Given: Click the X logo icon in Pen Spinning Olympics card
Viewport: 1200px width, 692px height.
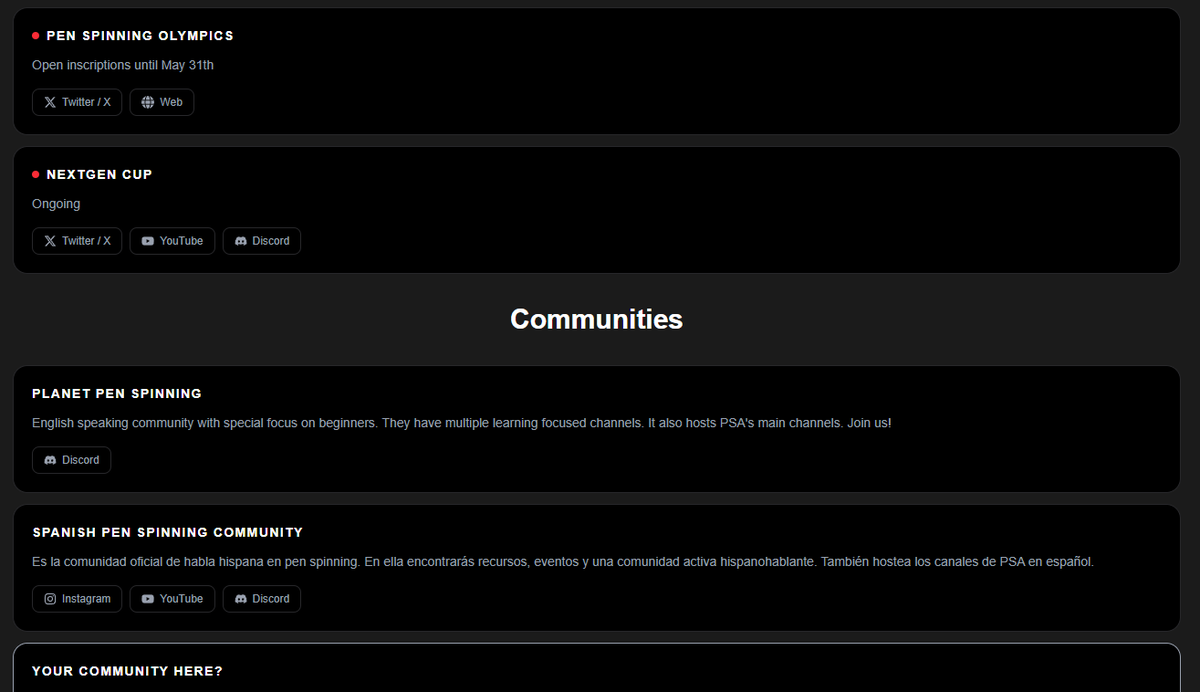Looking at the screenshot, I should point(50,102).
